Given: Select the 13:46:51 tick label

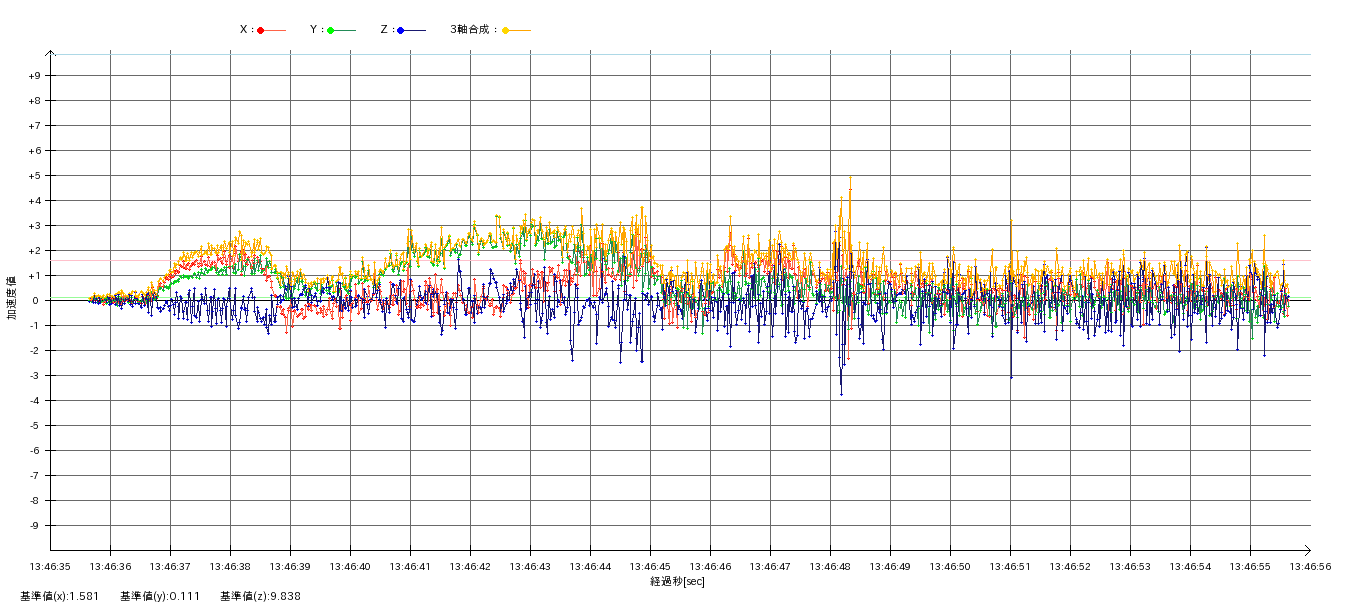Looking at the screenshot, I should [1010, 567].
